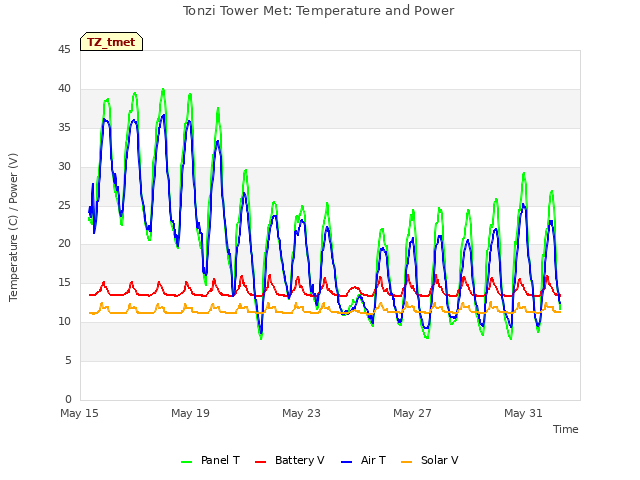
Task: Click the May 27 x-axis tick label
Action: tap(412, 413)
